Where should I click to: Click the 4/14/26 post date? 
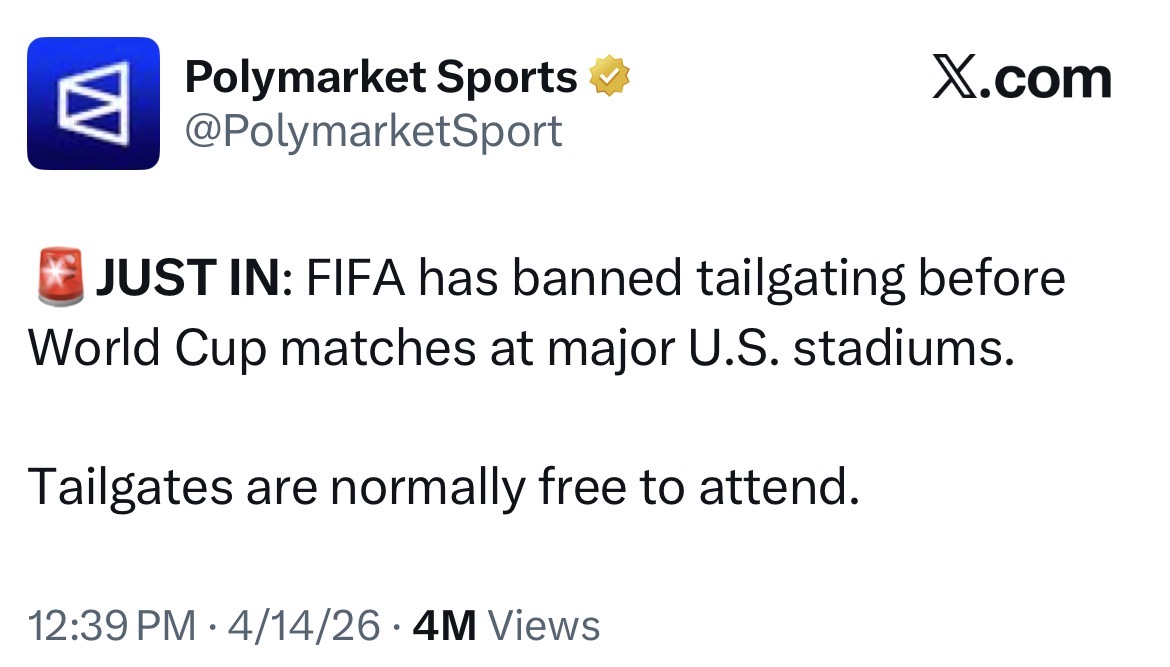(304, 626)
